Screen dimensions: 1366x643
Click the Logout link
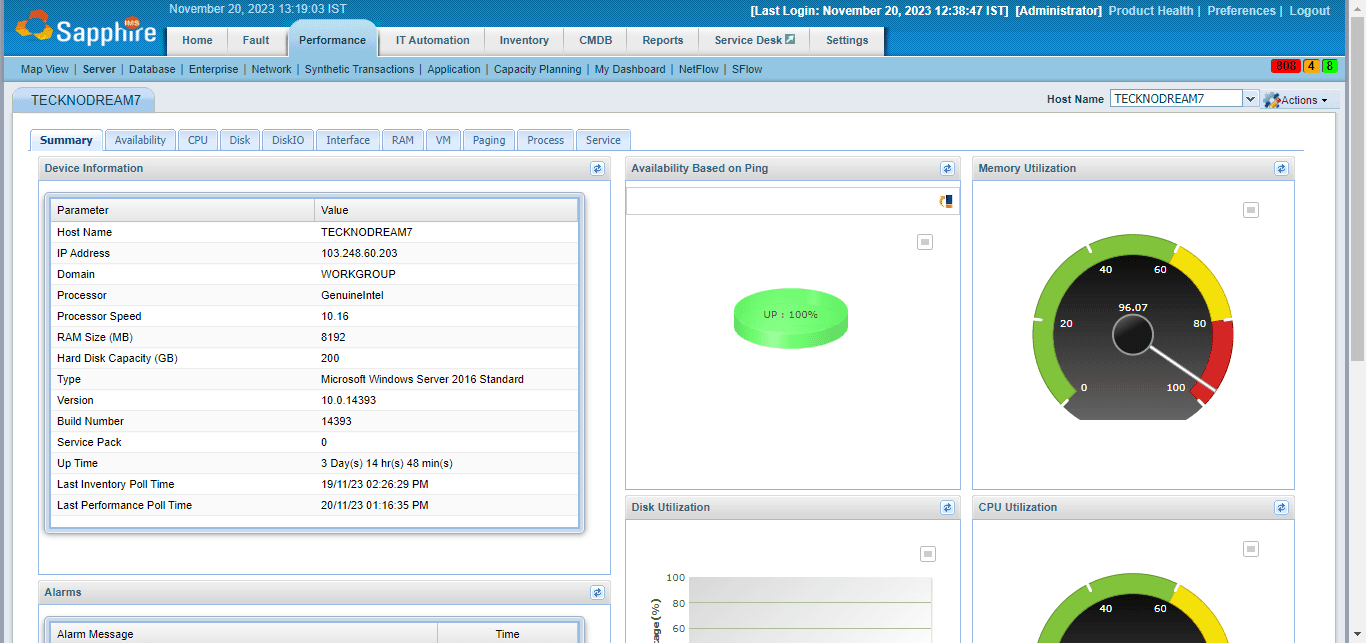pos(1310,11)
